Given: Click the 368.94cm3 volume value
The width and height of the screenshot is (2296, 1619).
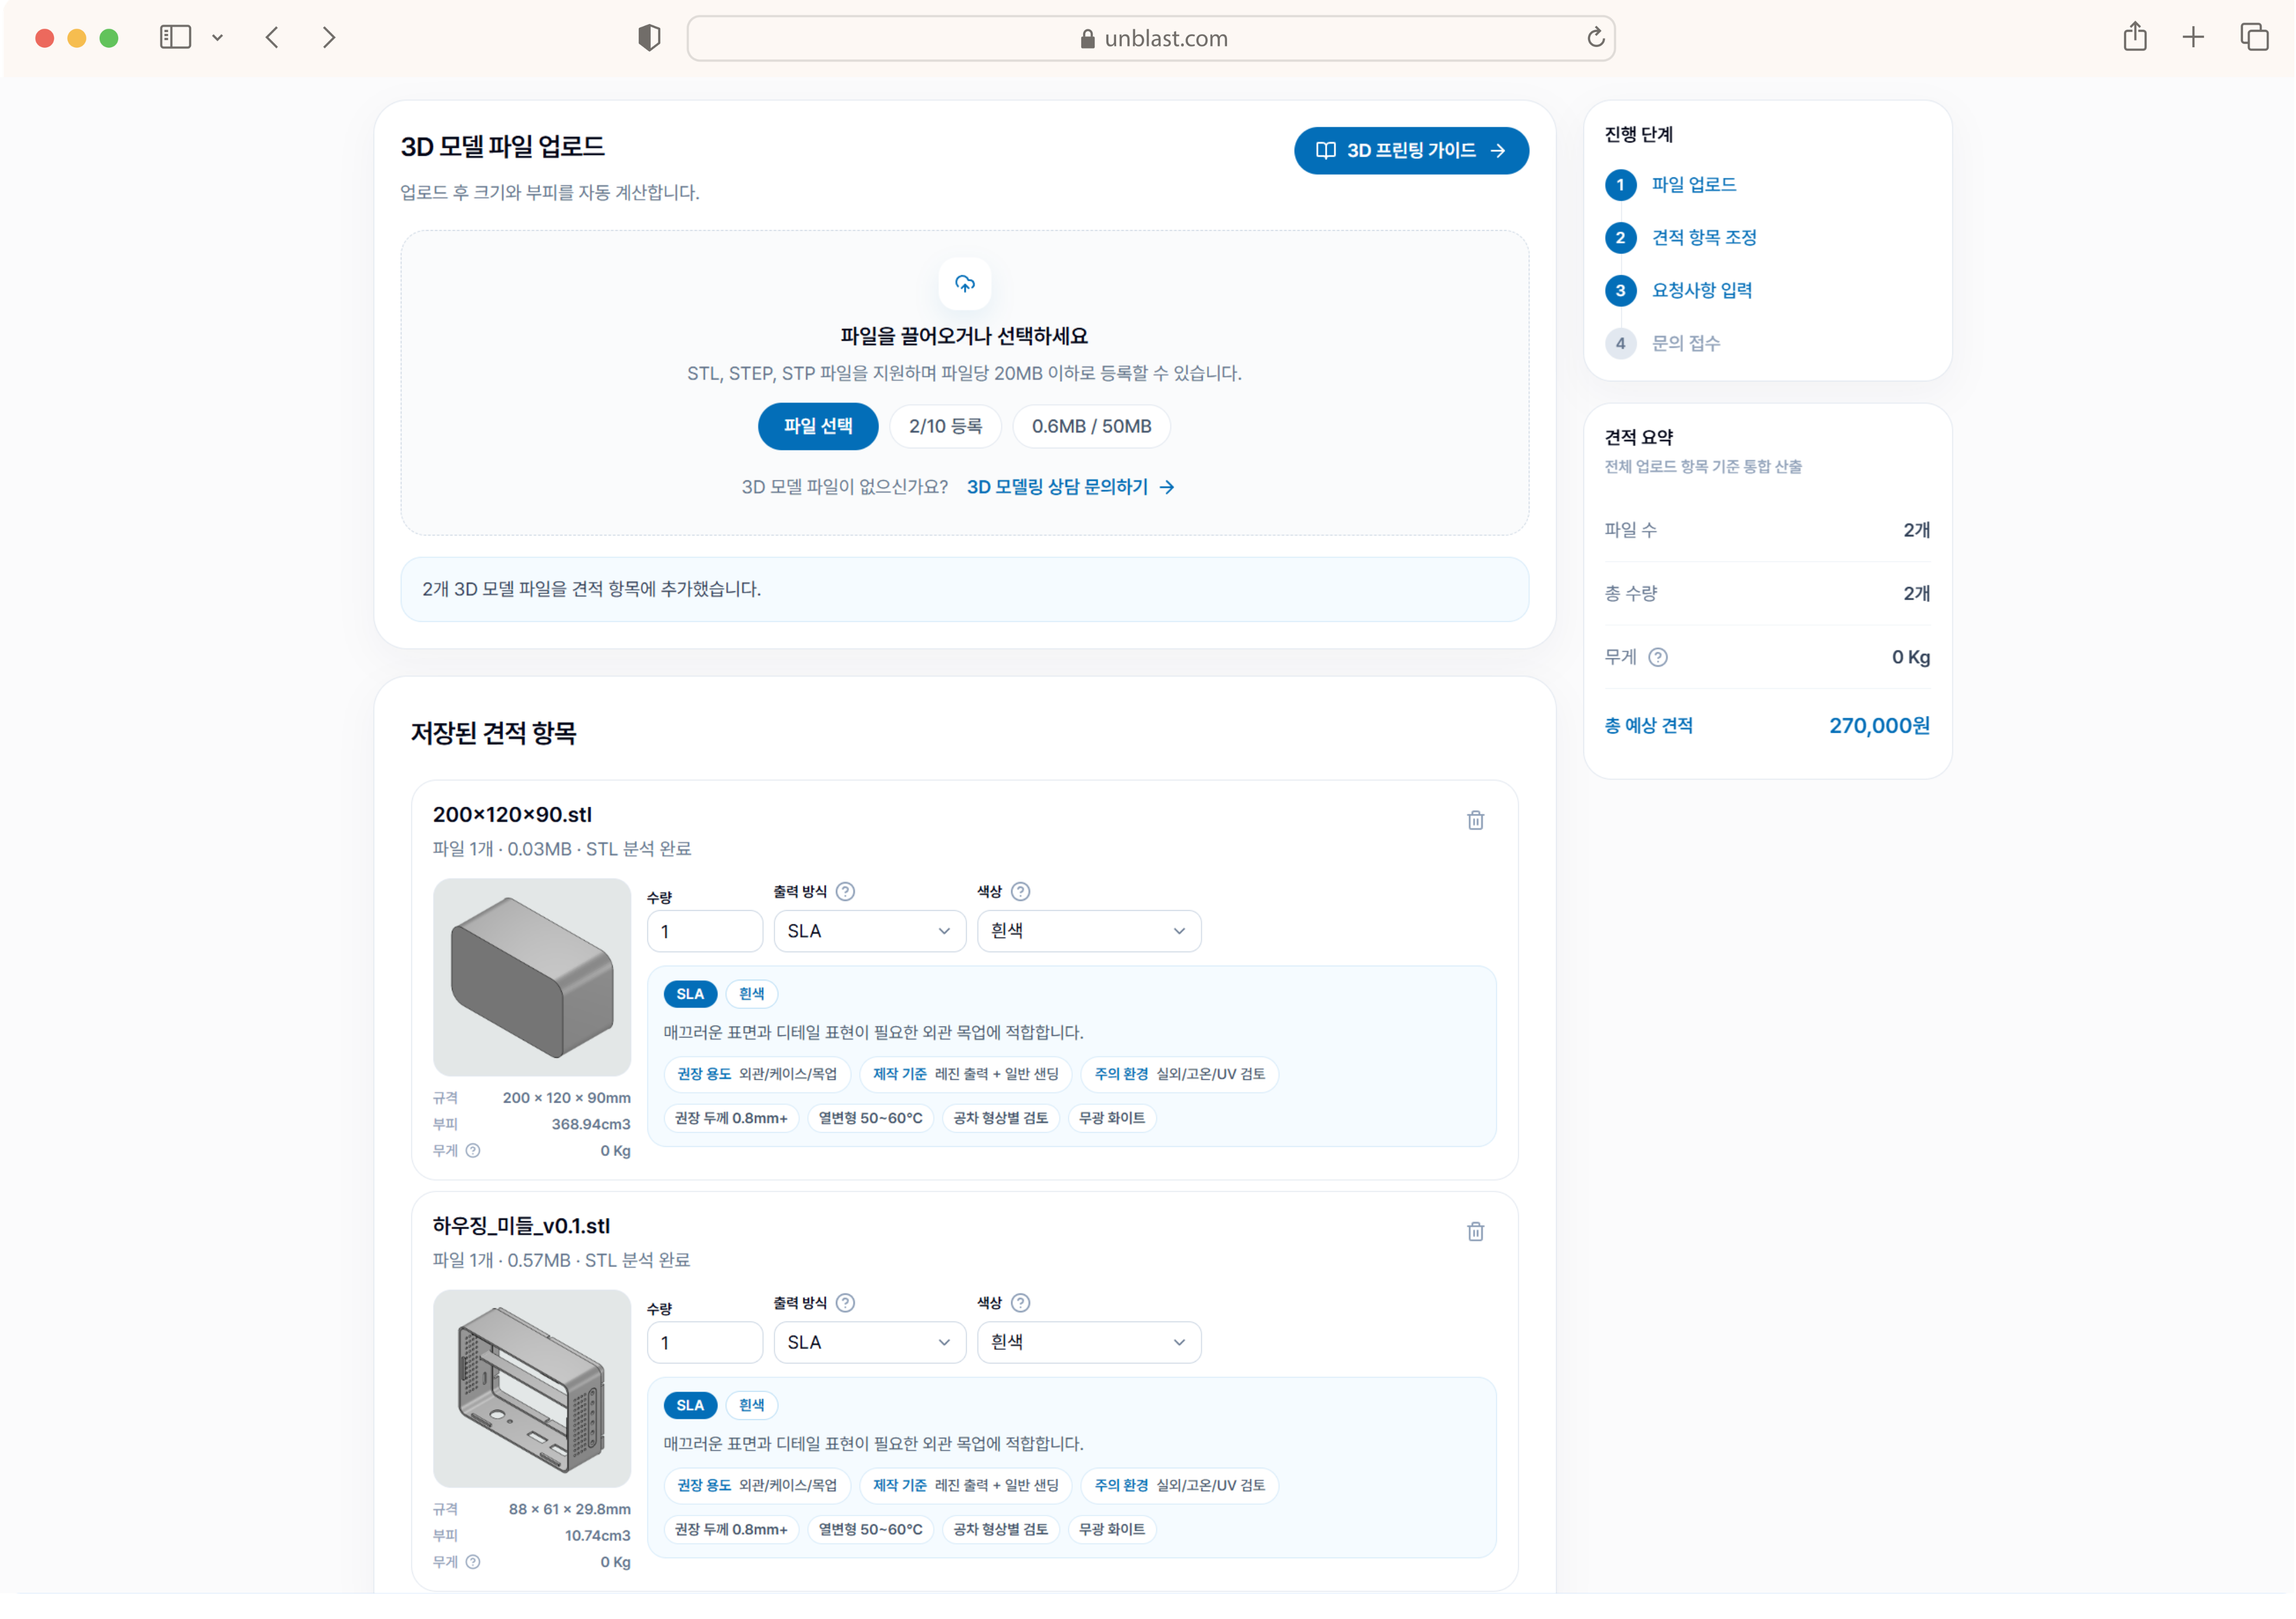Looking at the screenshot, I should [x=591, y=1124].
